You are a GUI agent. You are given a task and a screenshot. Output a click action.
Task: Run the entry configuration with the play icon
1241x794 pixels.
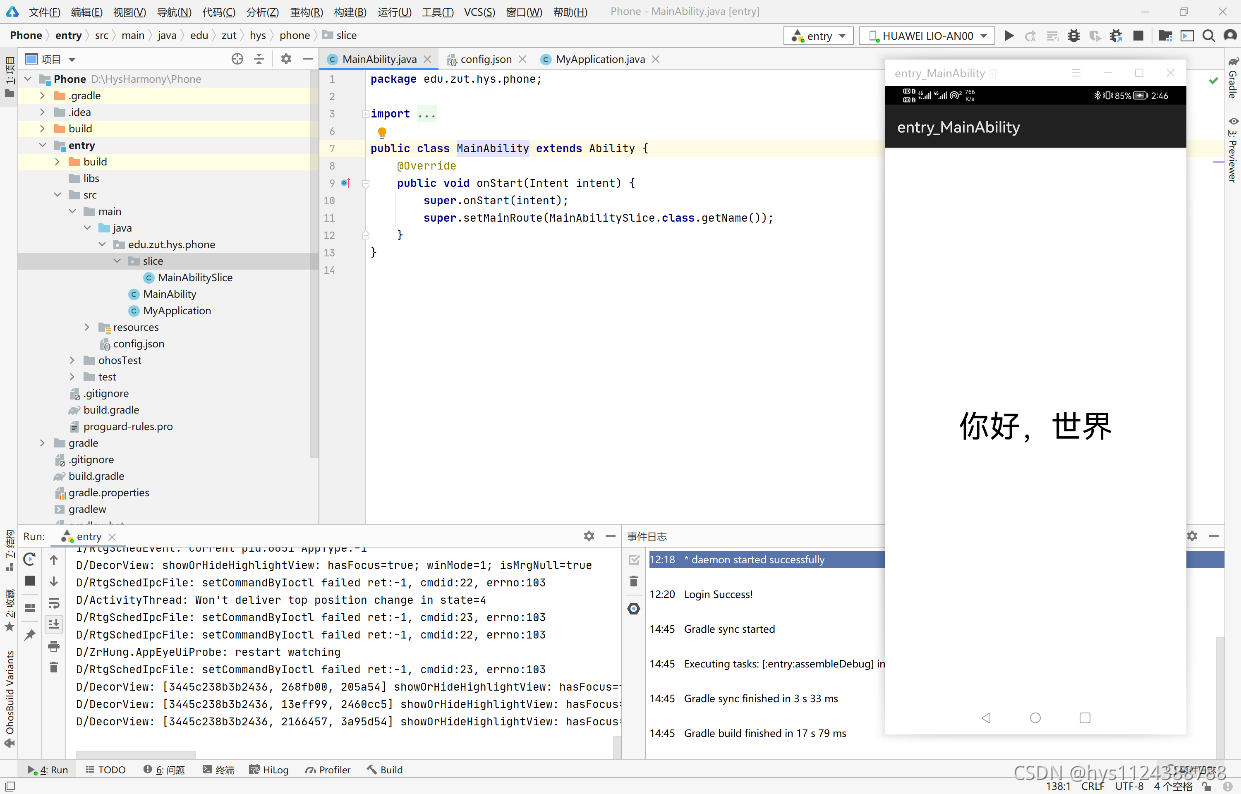(1009, 35)
